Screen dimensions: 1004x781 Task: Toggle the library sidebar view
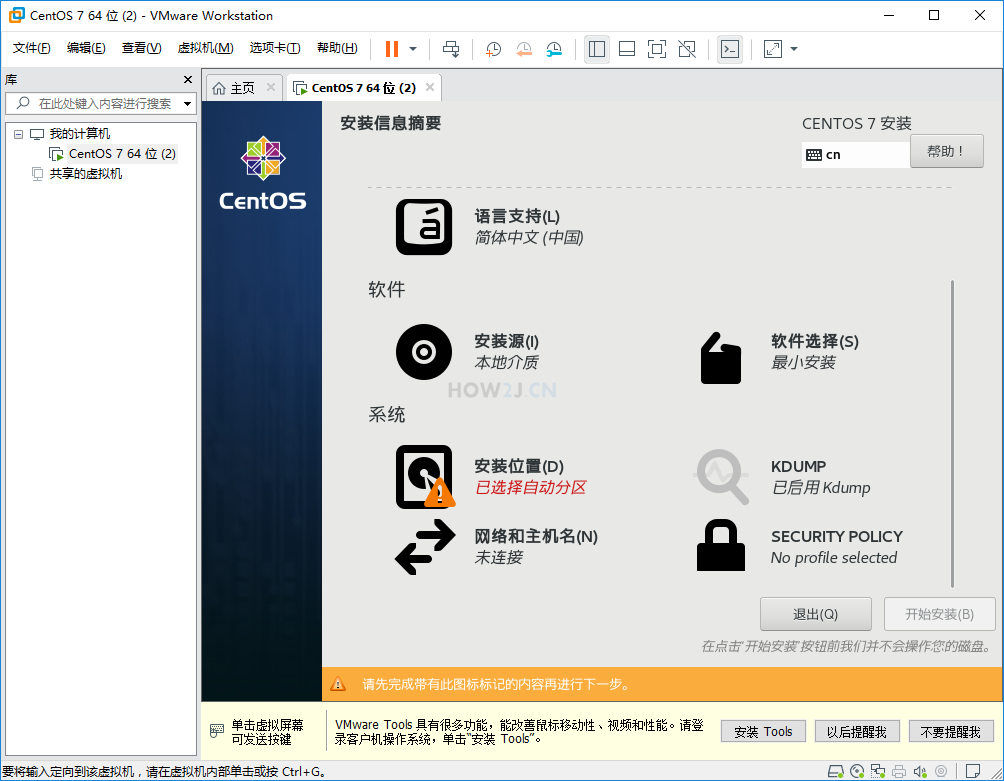click(x=597, y=49)
